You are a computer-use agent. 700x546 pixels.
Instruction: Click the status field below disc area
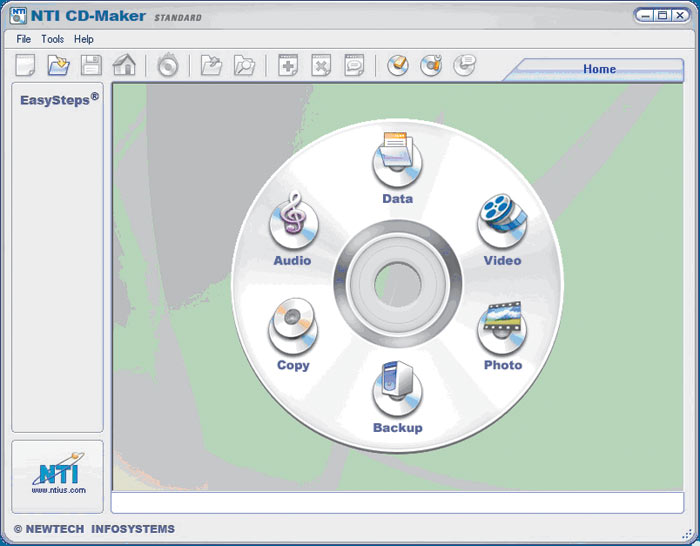pyautogui.click(x=397, y=503)
